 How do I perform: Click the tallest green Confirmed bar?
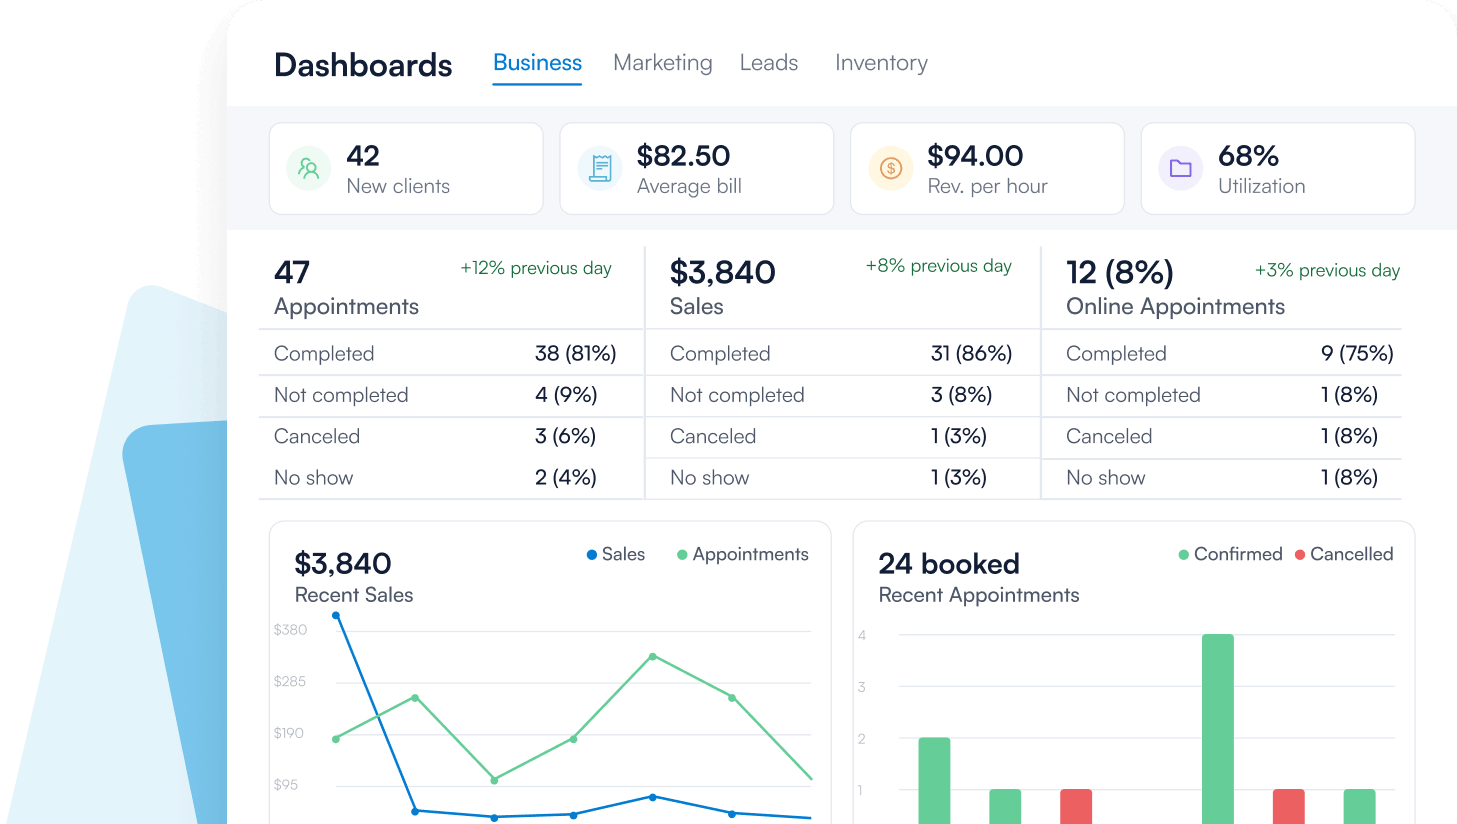tap(1218, 729)
